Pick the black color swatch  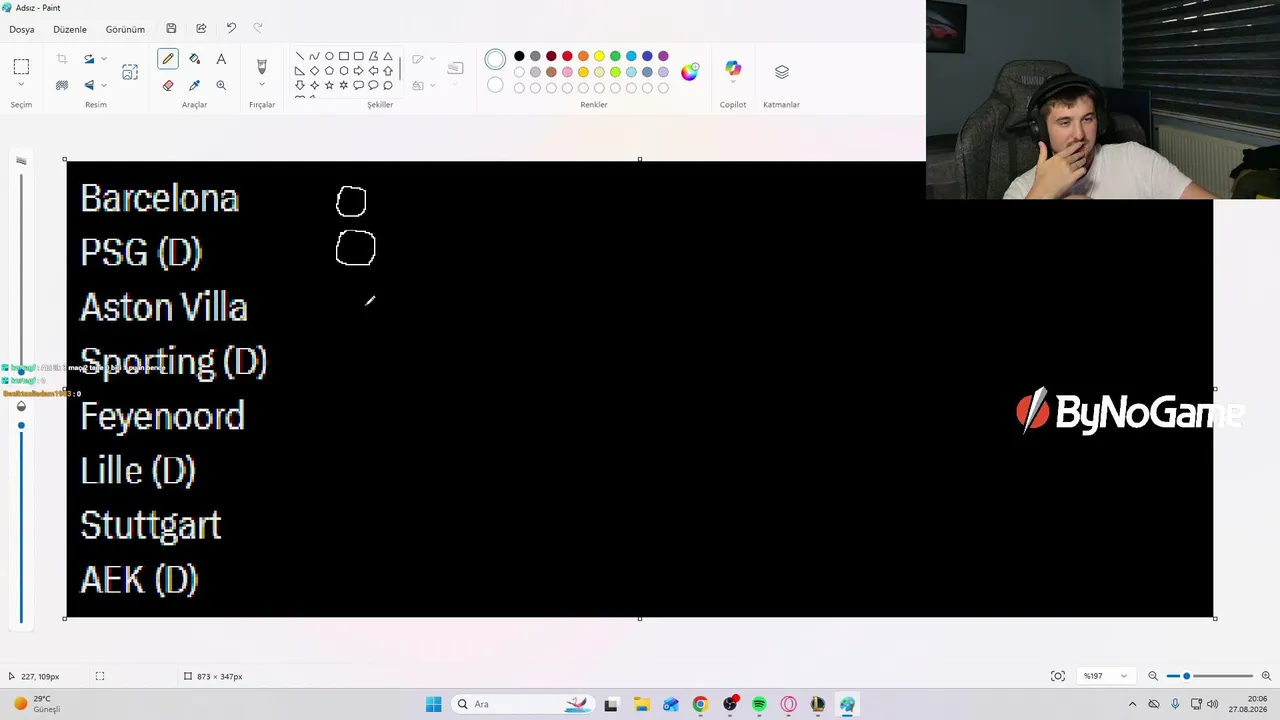(519, 56)
